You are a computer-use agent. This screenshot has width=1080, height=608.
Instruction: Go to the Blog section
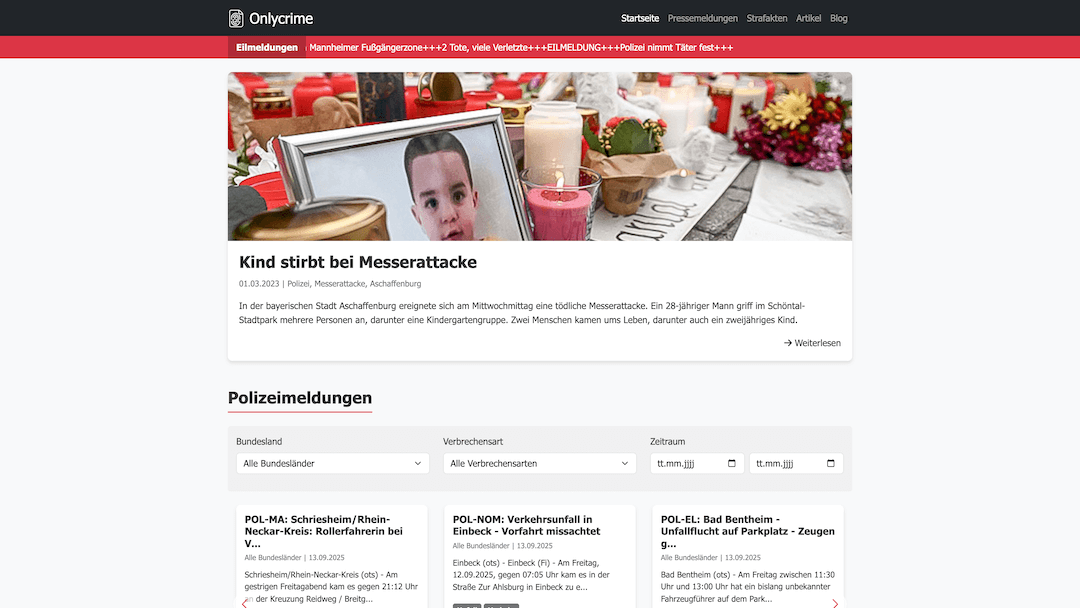coord(839,18)
